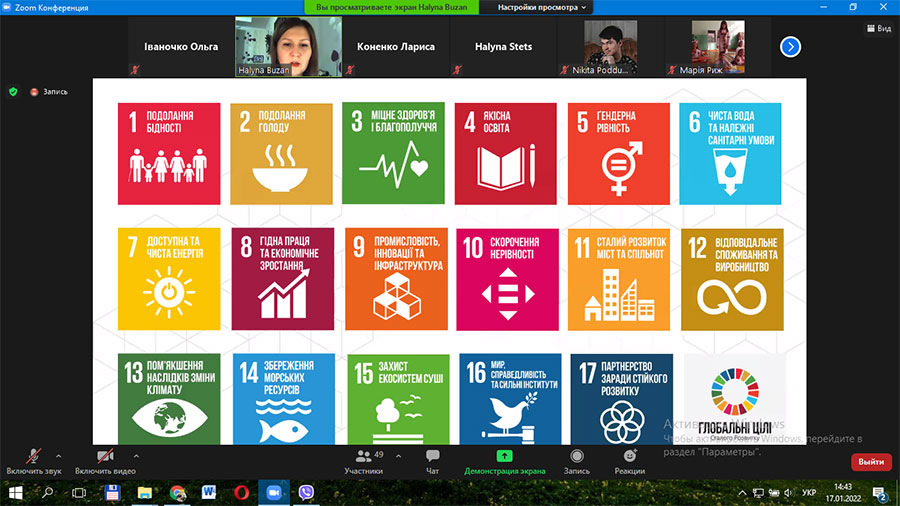Open the Чат chat panel
900x506 pixels.
[x=432, y=461]
